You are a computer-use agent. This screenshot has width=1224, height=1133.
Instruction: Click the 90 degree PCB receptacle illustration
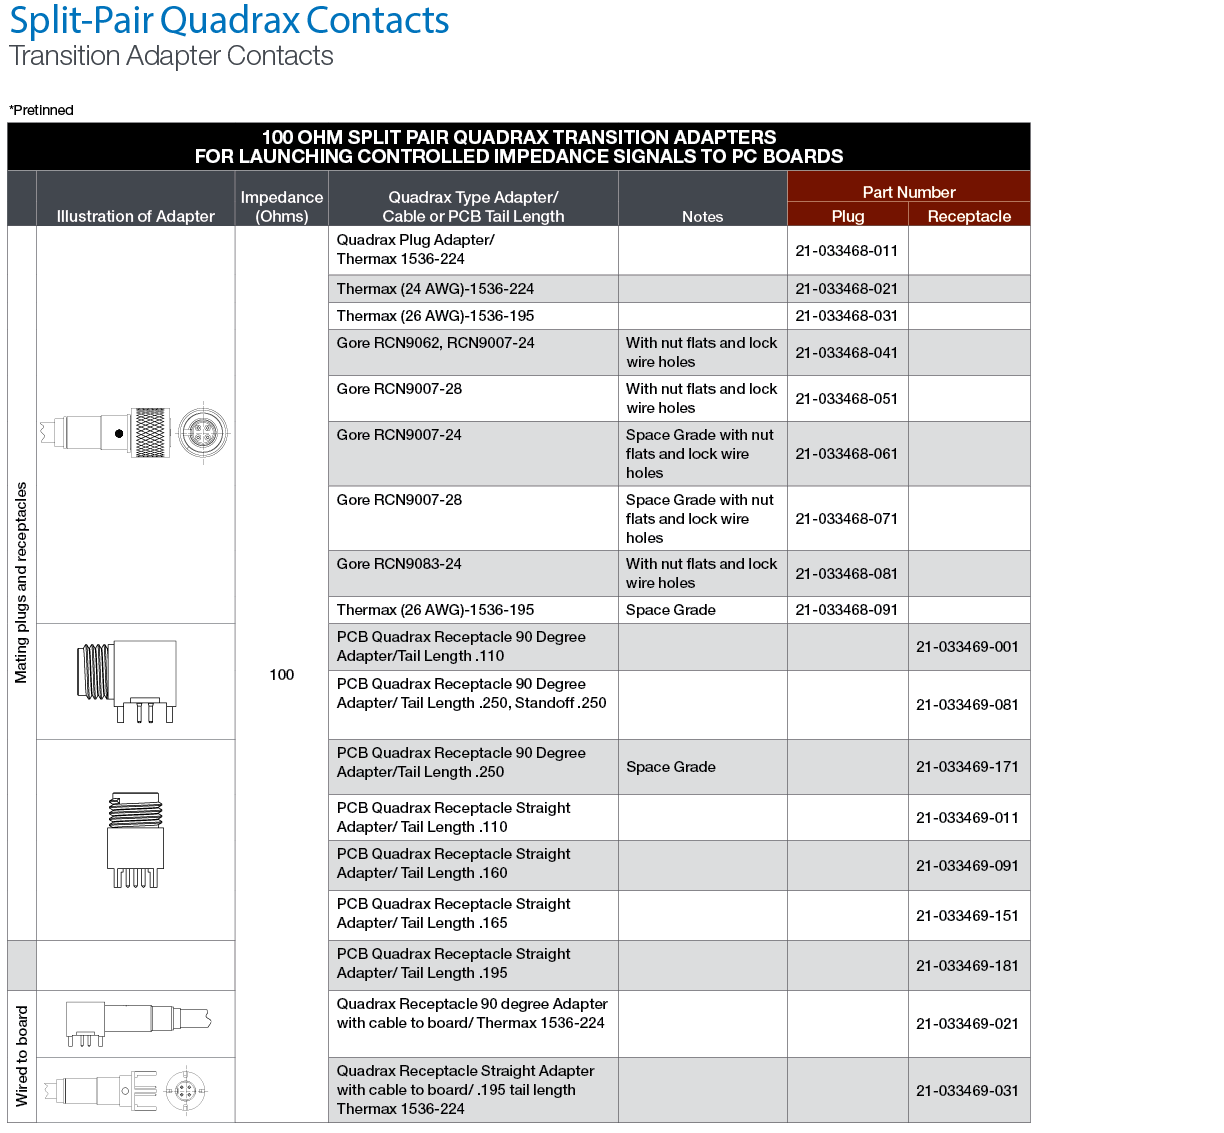(x=126, y=682)
